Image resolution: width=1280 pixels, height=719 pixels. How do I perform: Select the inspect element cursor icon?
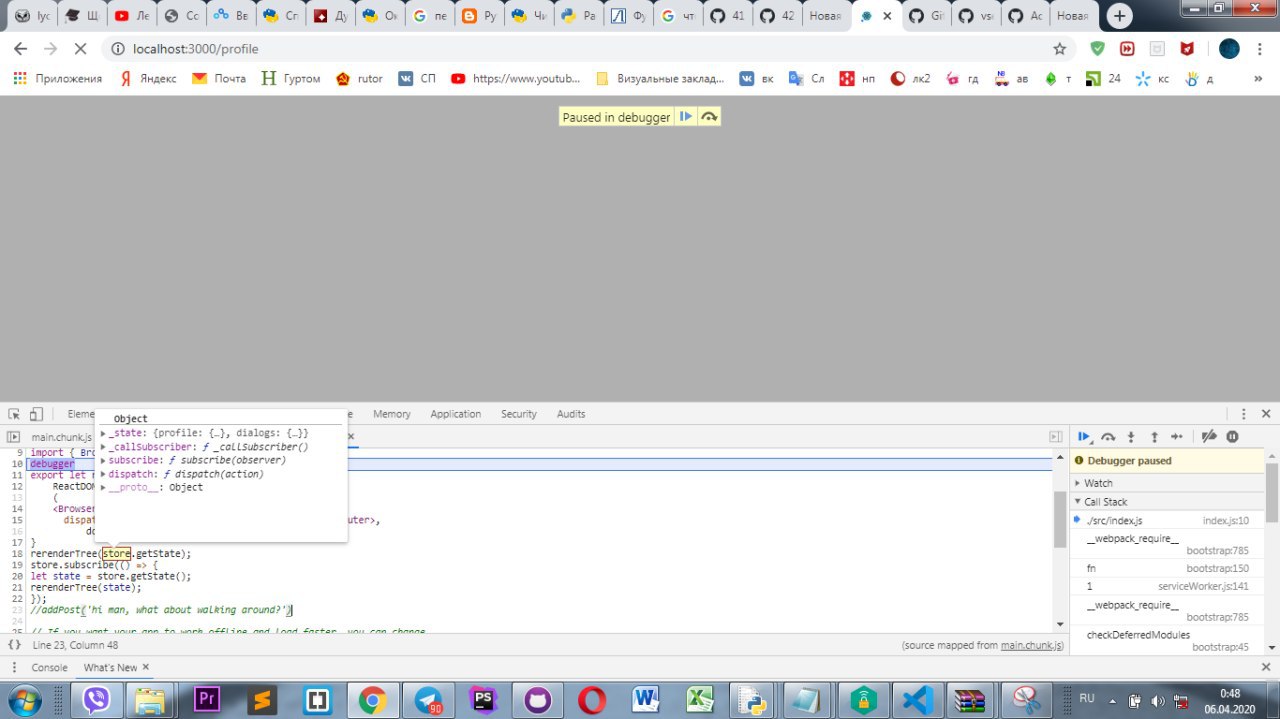click(x=14, y=414)
